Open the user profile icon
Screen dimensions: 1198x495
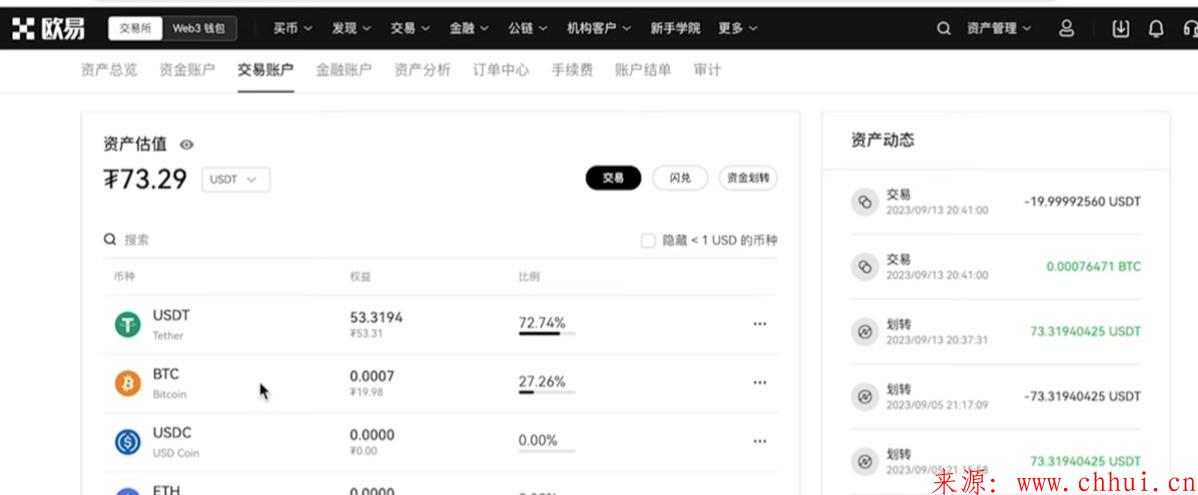click(1067, 28)
